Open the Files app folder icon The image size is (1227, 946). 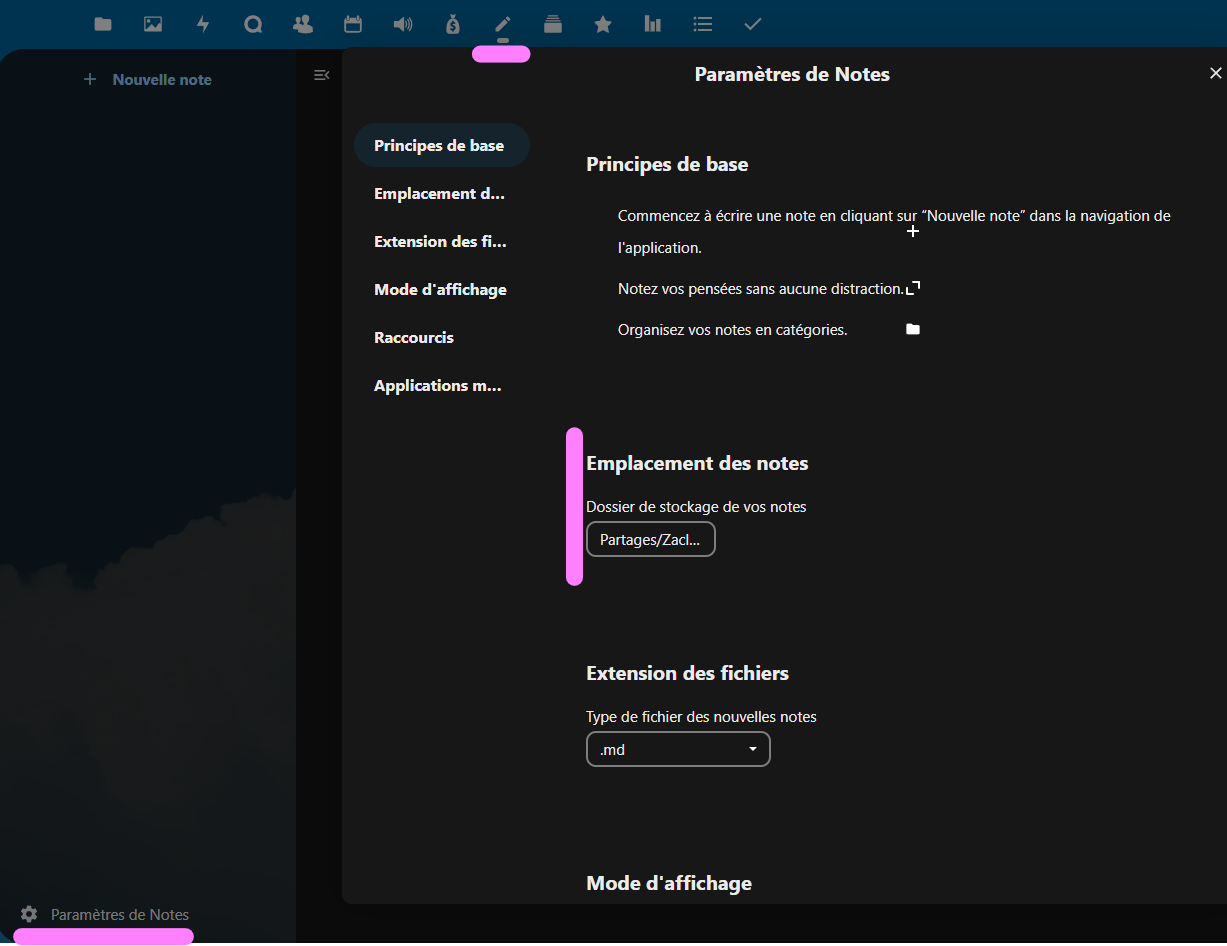(103, 24)
